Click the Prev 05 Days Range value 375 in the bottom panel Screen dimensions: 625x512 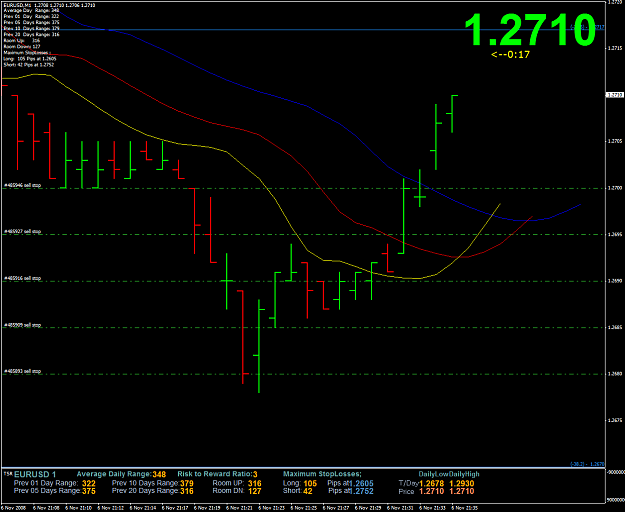click(88, 491)
